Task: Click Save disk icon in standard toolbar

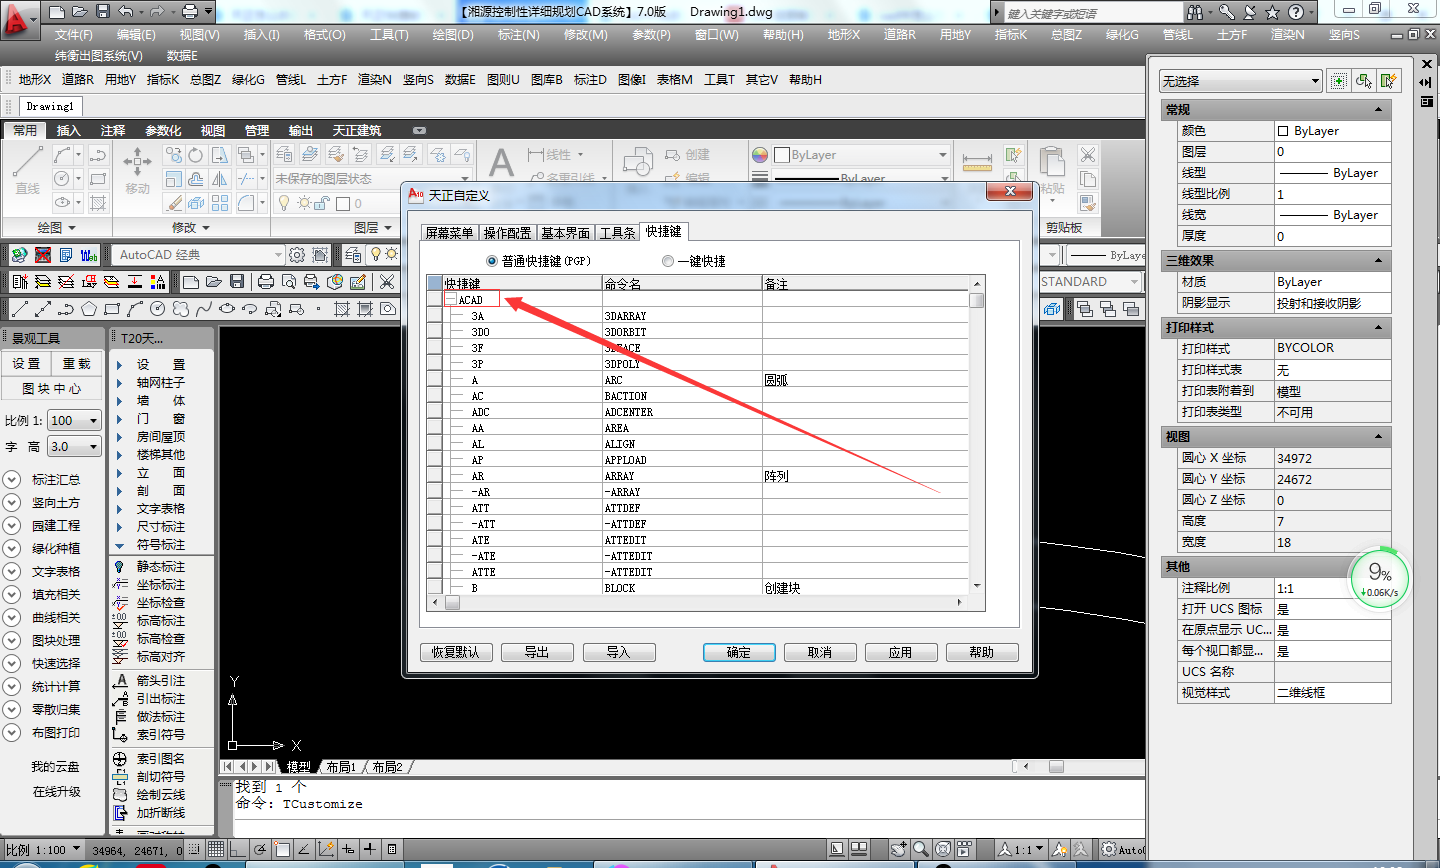Action: point(237,282)
